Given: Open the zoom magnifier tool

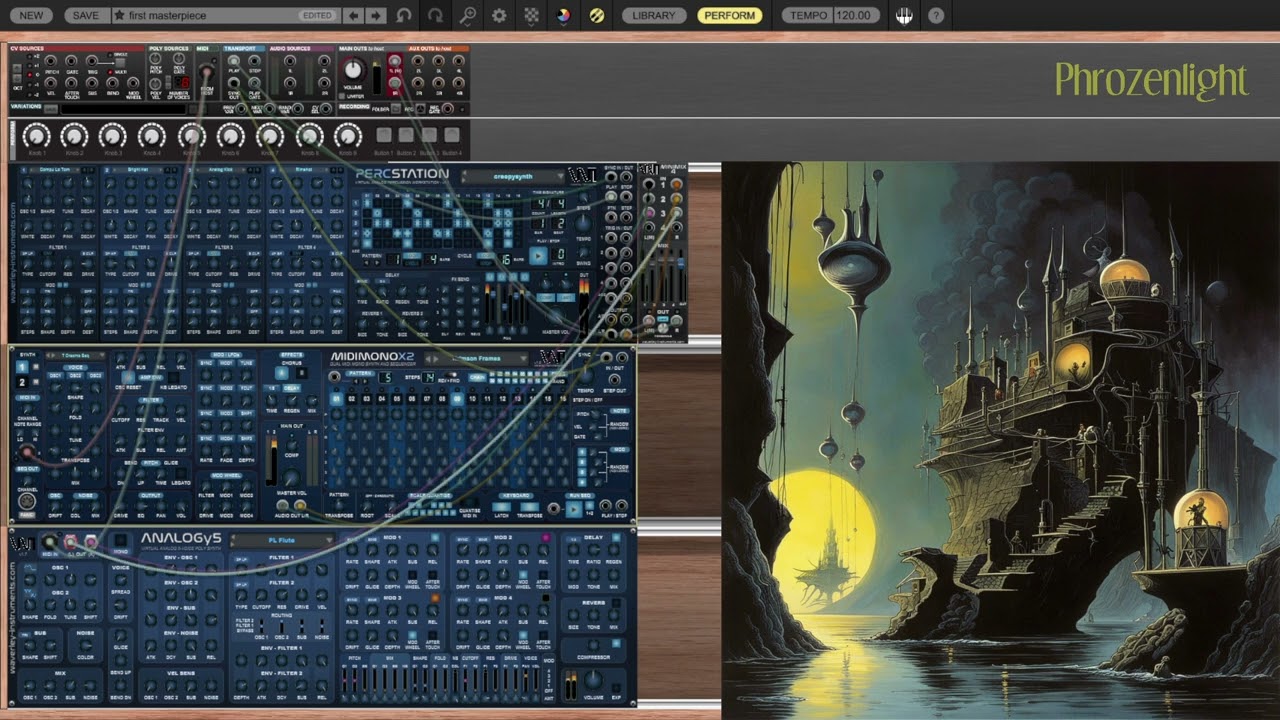Looking at the screenshot, I should [467, 16].
